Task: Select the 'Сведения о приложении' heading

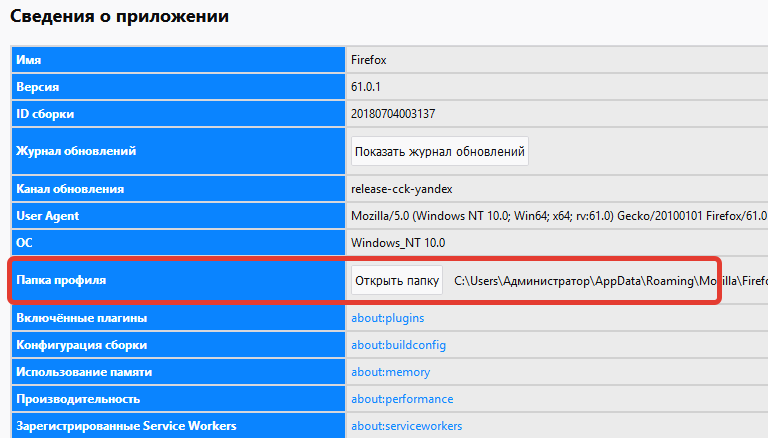Action: point(120,16)
